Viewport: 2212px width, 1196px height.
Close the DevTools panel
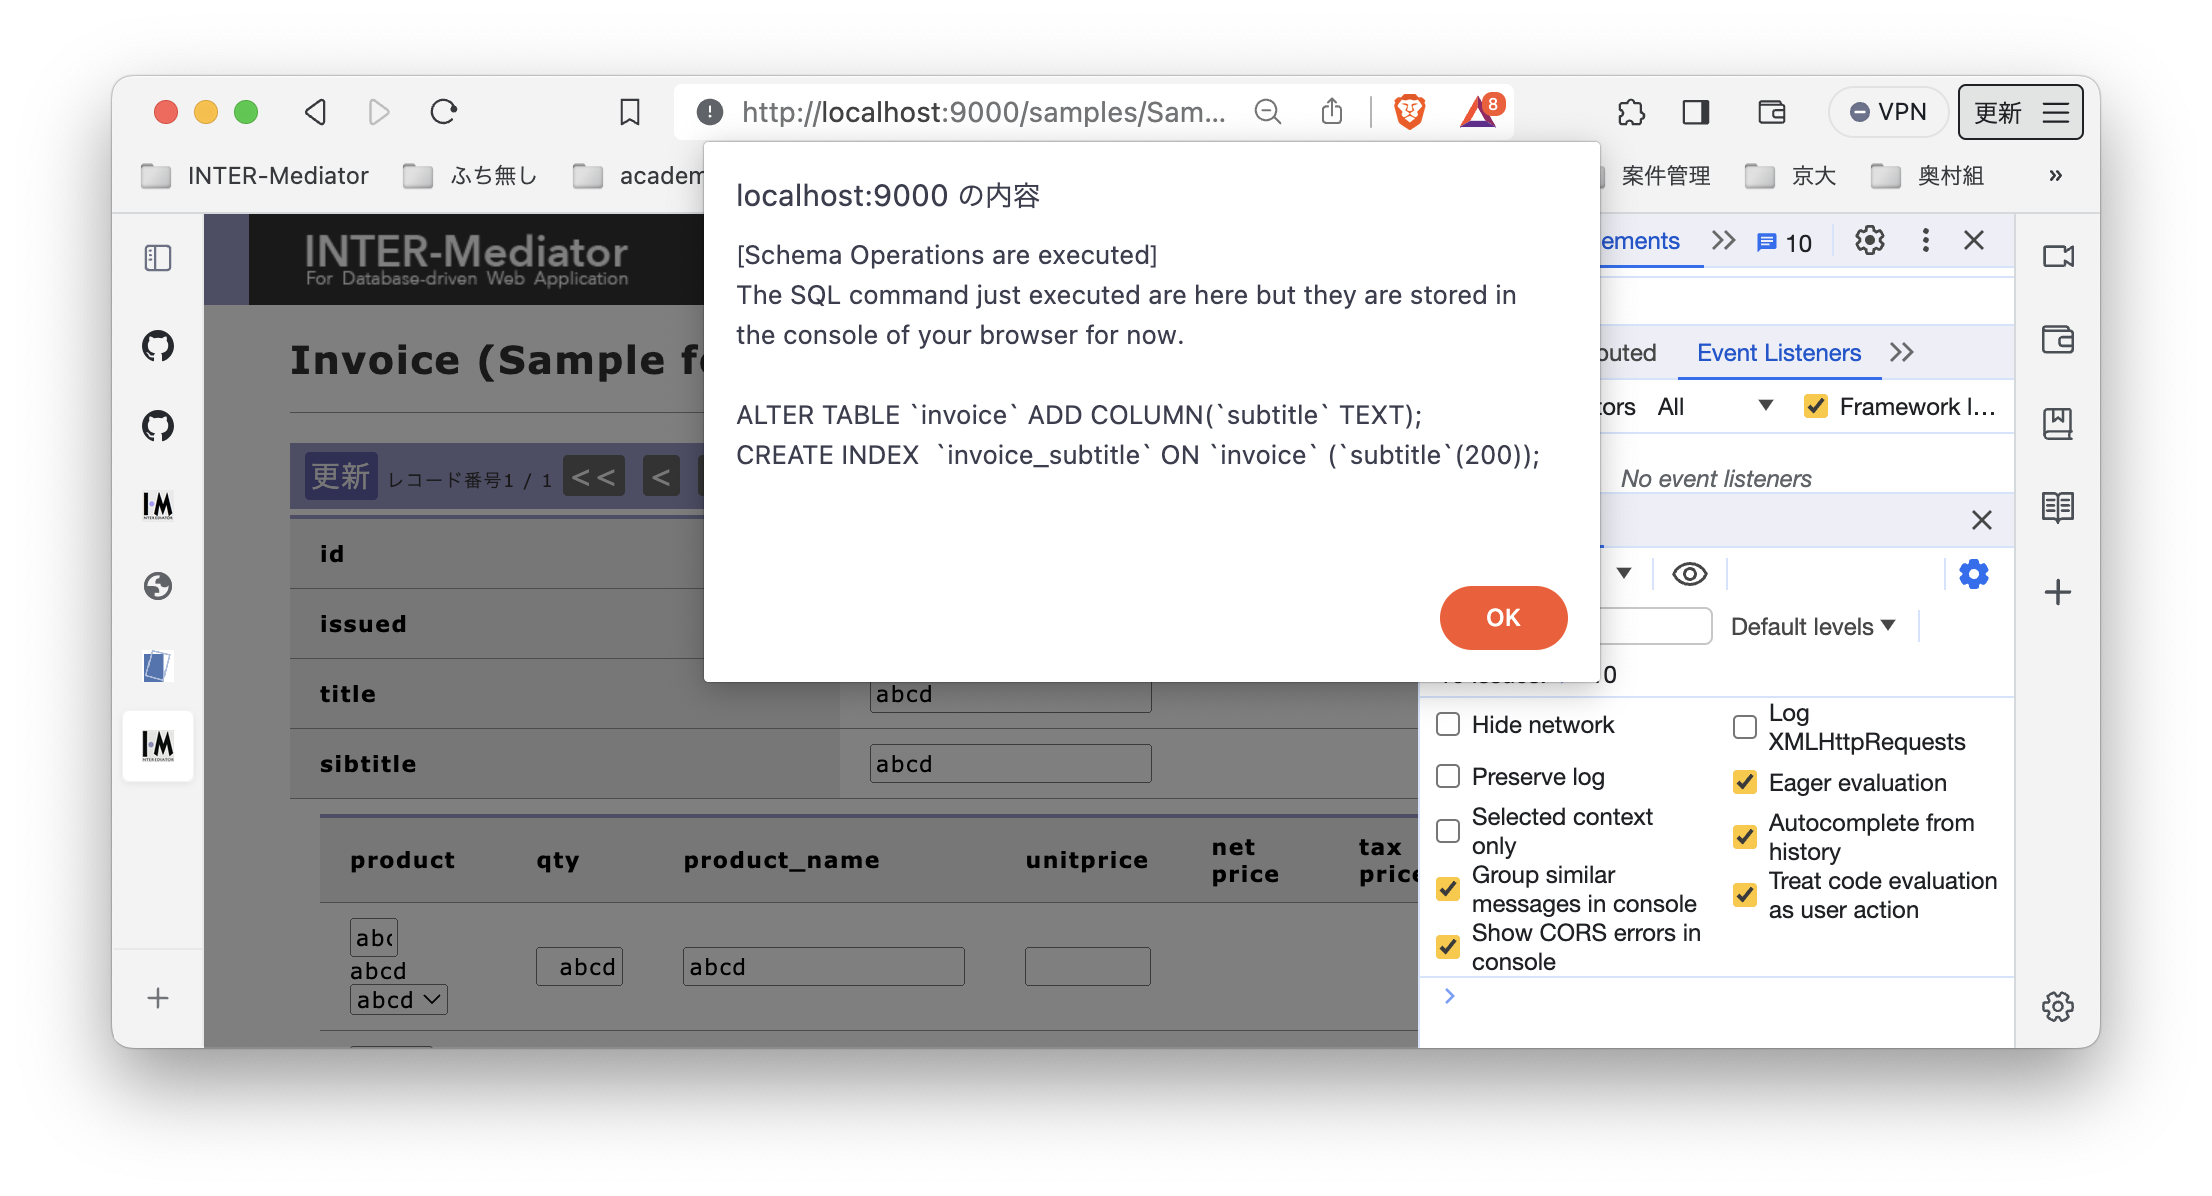click(x=1974, y=241)
